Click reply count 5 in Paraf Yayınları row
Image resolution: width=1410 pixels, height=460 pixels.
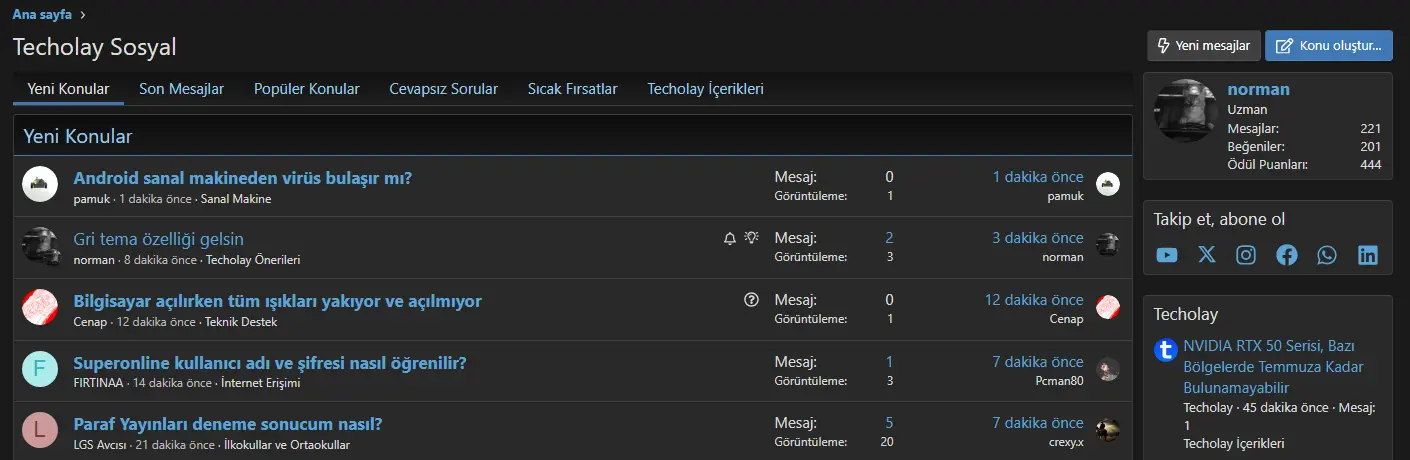click(x=889, y=423)
